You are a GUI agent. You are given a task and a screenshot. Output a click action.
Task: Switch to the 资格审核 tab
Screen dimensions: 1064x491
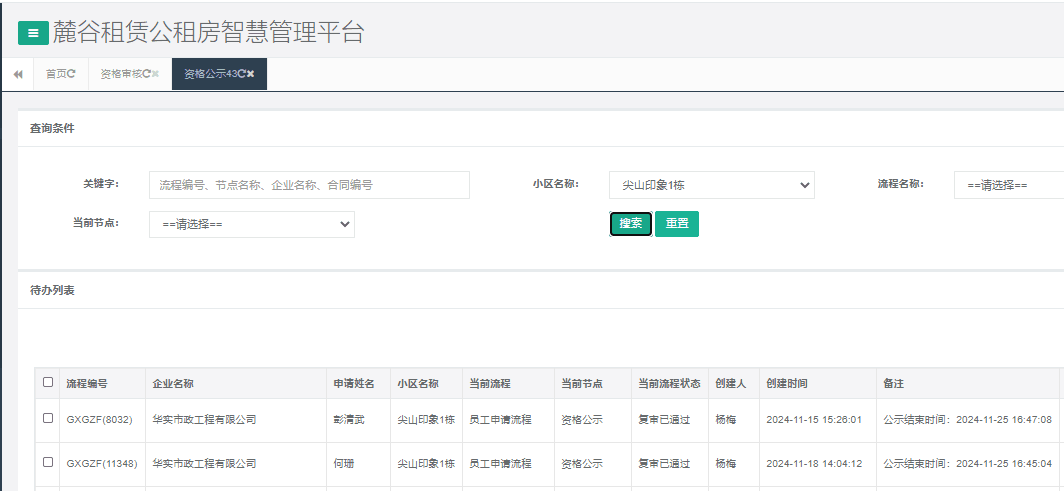121,74
